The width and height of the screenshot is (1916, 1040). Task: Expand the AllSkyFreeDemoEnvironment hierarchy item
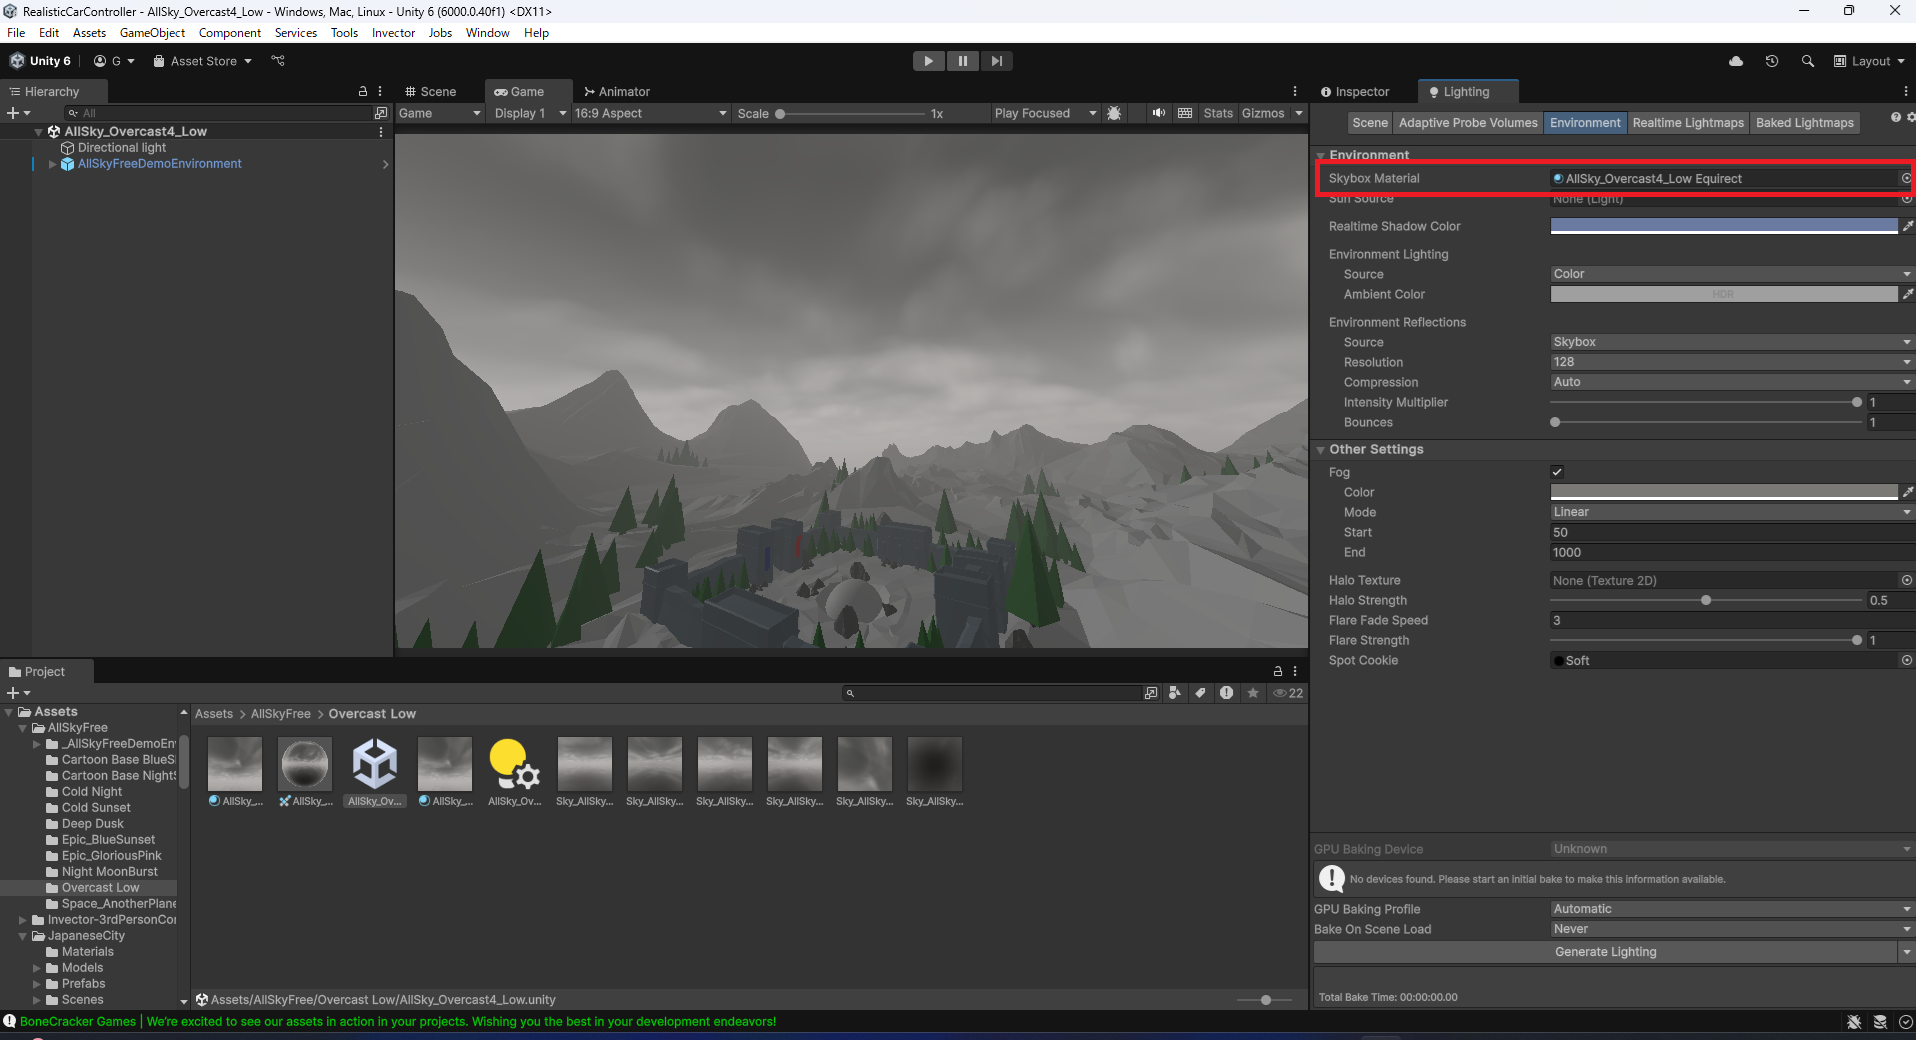tap(52, 164)
